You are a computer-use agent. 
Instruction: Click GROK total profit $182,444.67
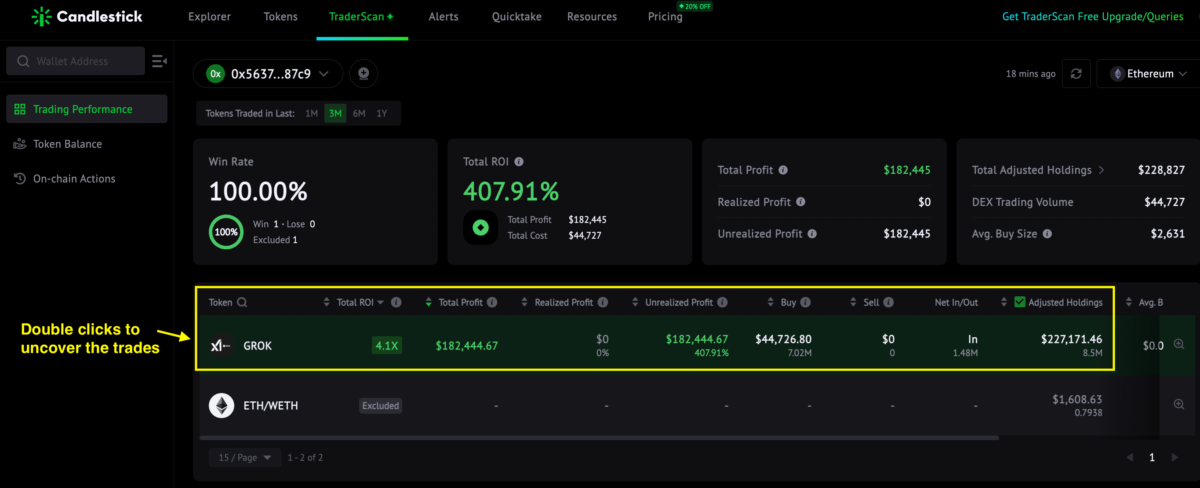tap(467, 346)
